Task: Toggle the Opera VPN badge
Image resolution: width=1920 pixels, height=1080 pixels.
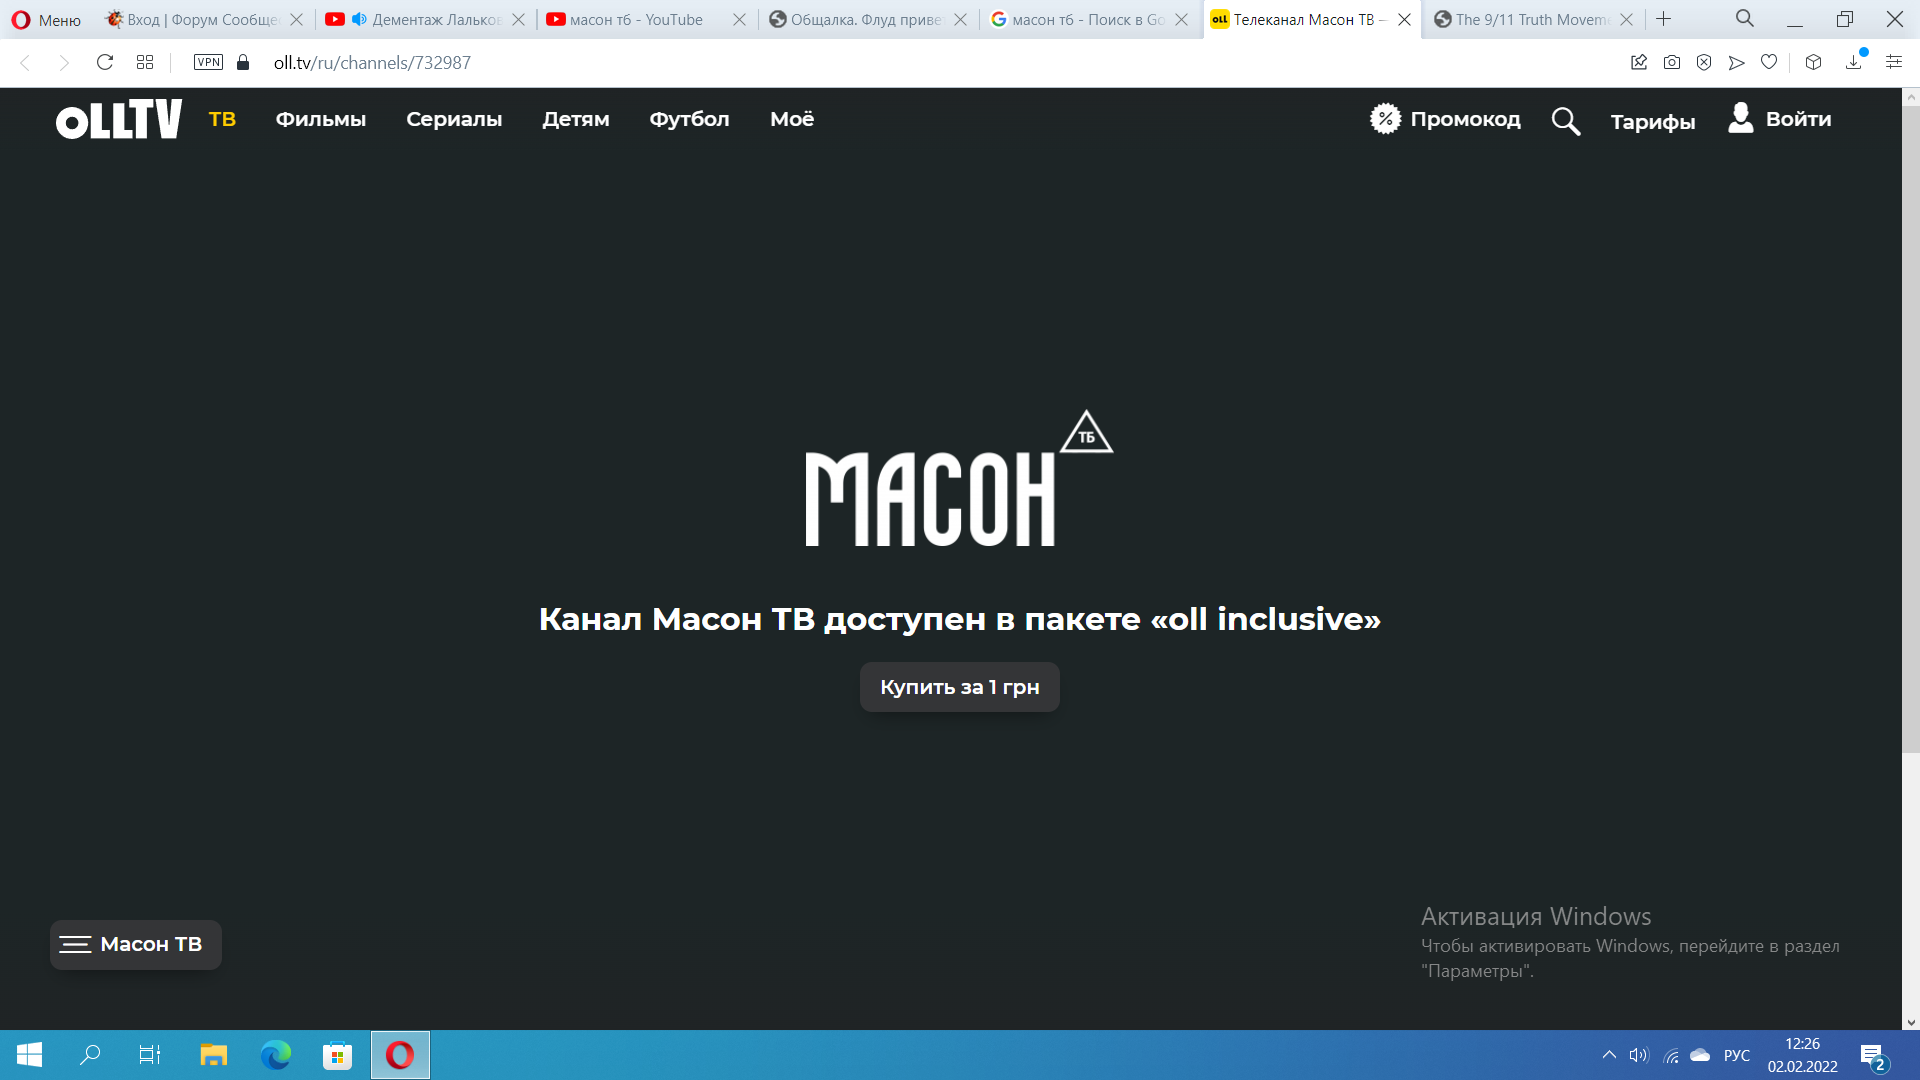Action: 208,63
